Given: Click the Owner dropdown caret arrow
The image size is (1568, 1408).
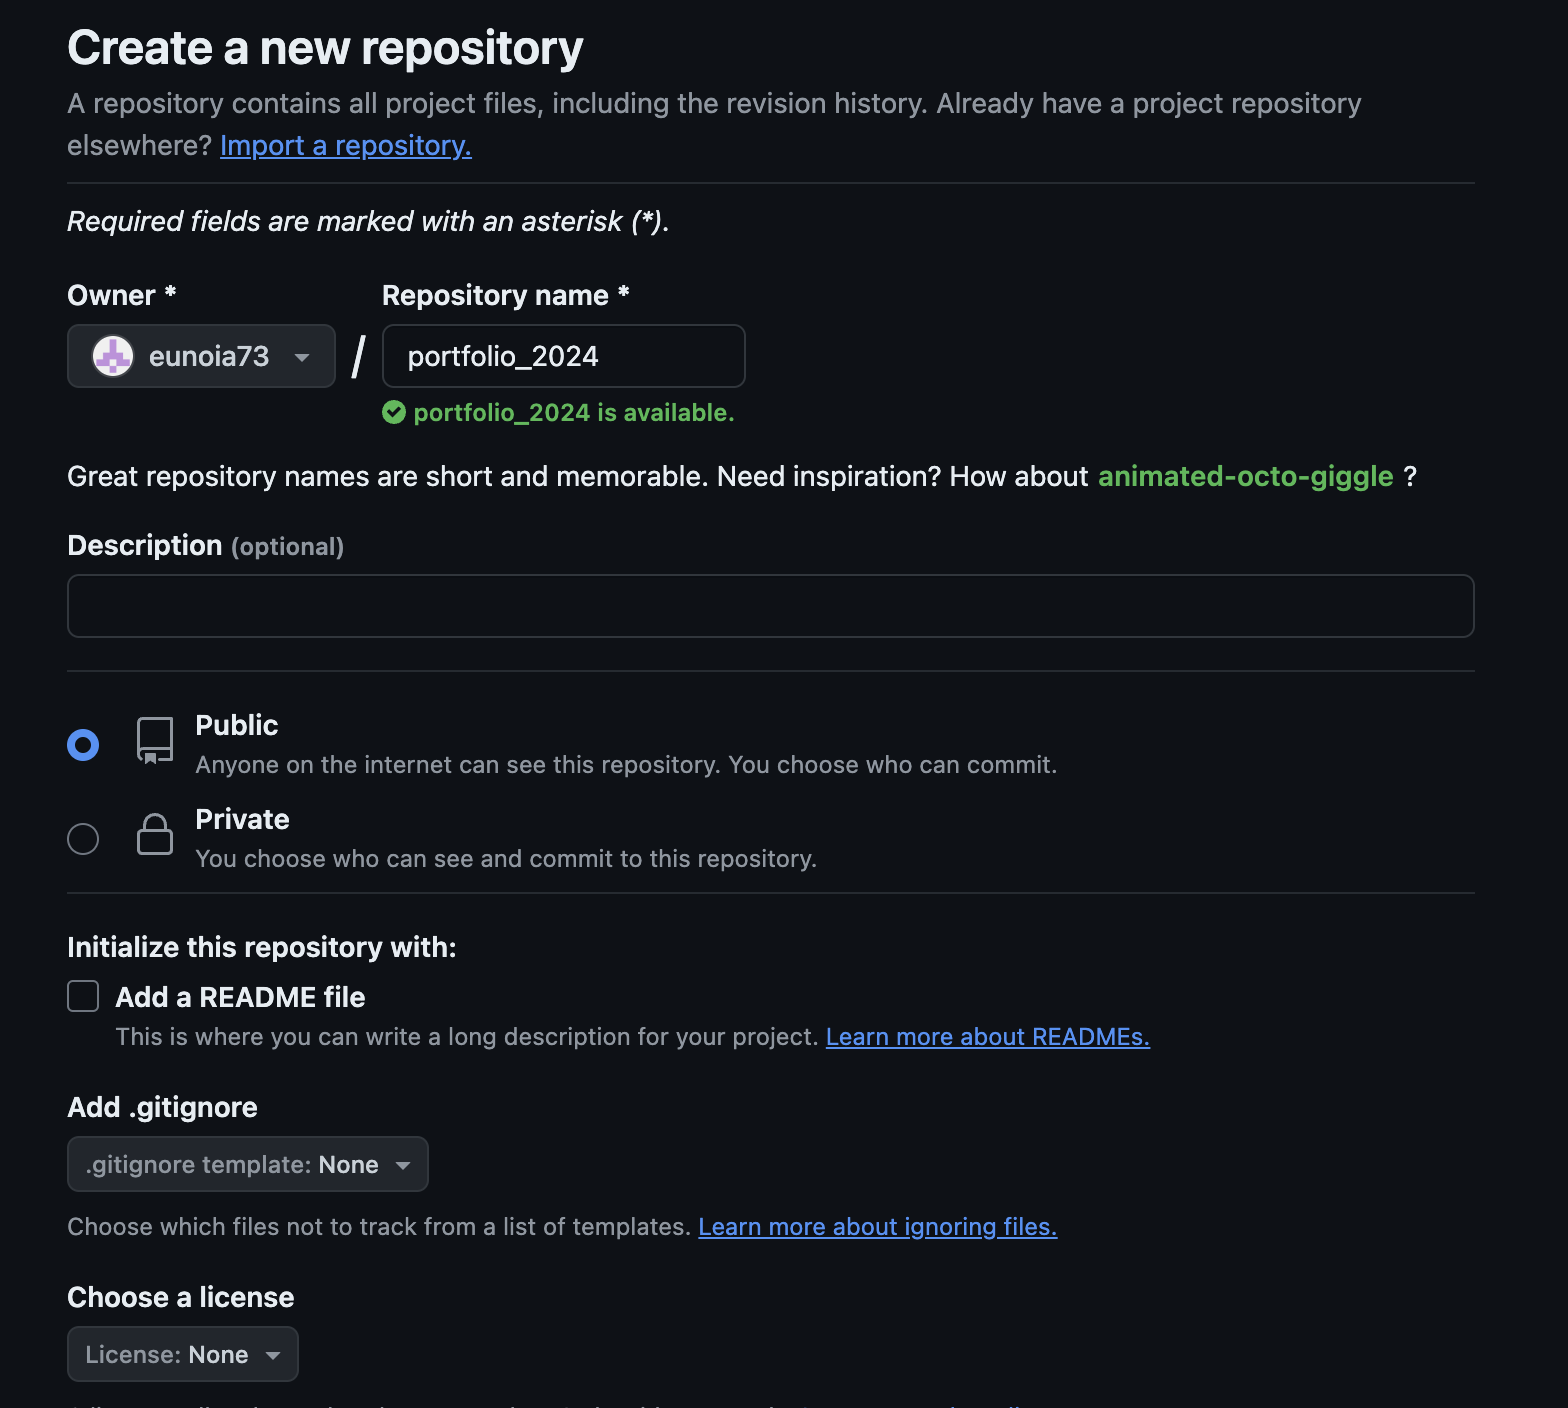Looking at the screenshot, I should 302,357.
